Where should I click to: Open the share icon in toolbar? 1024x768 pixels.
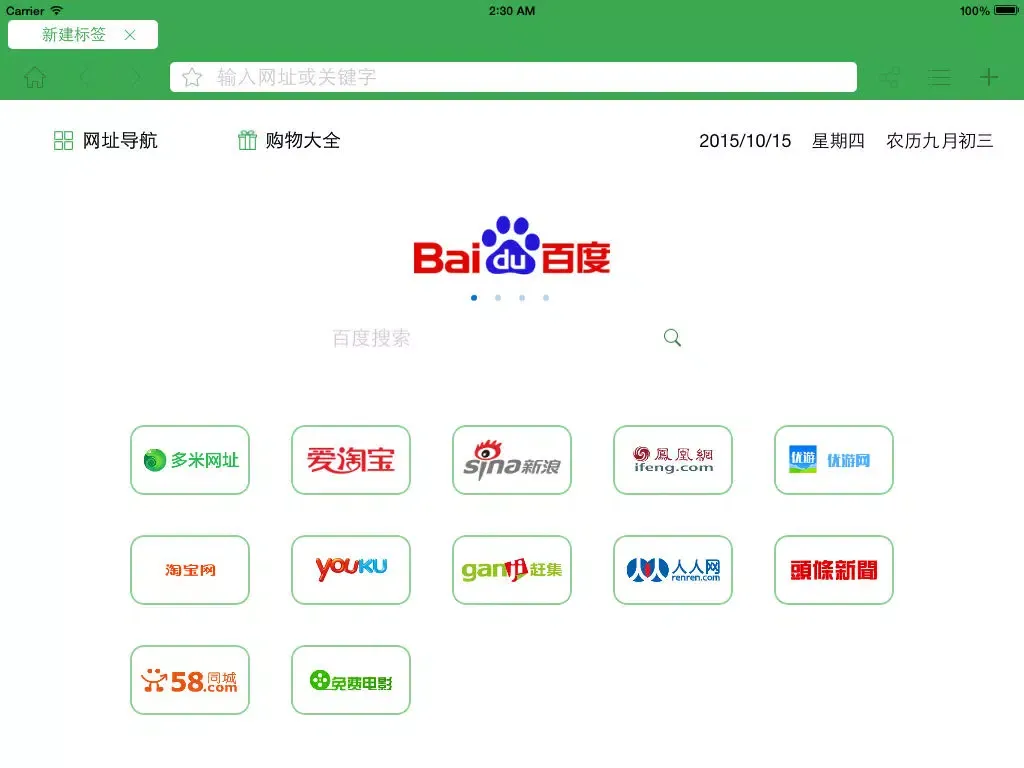[x=890, y=77]
